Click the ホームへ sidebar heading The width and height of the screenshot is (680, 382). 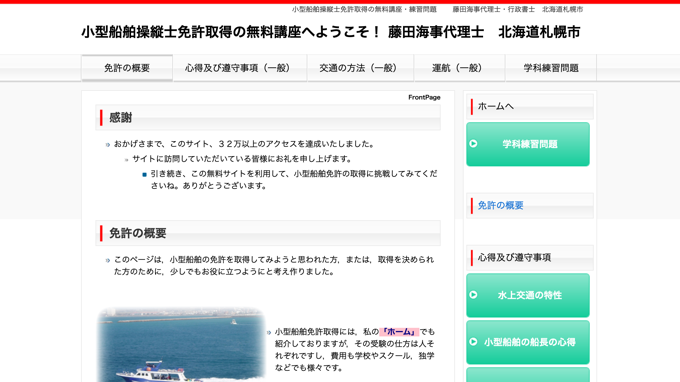pos(495,106)
